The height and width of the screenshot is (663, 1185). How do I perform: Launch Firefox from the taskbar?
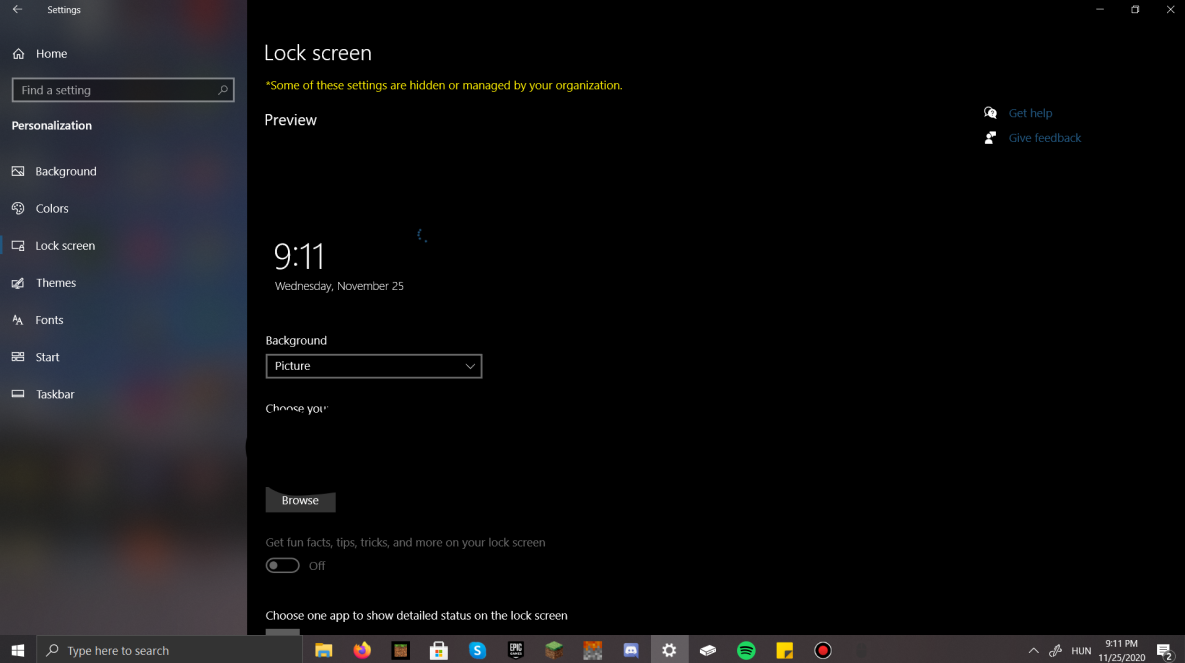[x=362, y=650]
